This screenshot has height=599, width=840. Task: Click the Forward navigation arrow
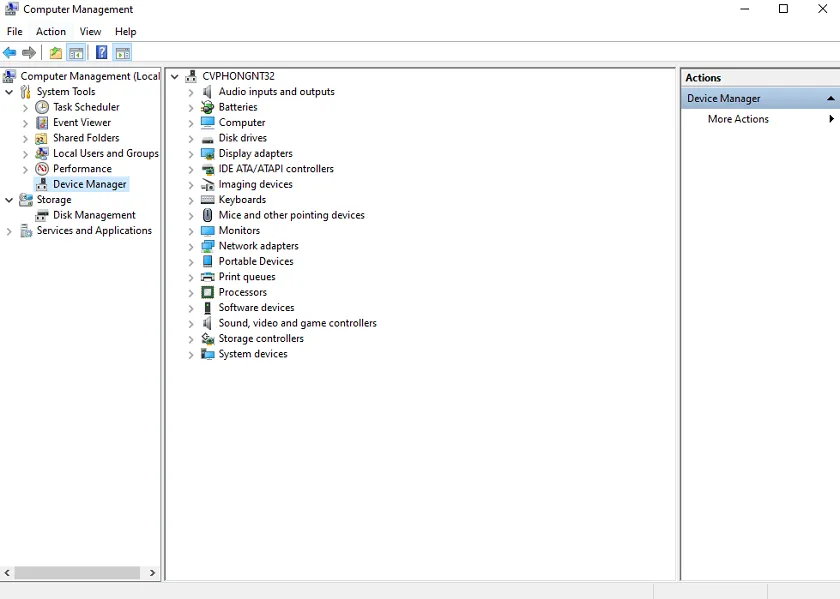pos(28,53)
